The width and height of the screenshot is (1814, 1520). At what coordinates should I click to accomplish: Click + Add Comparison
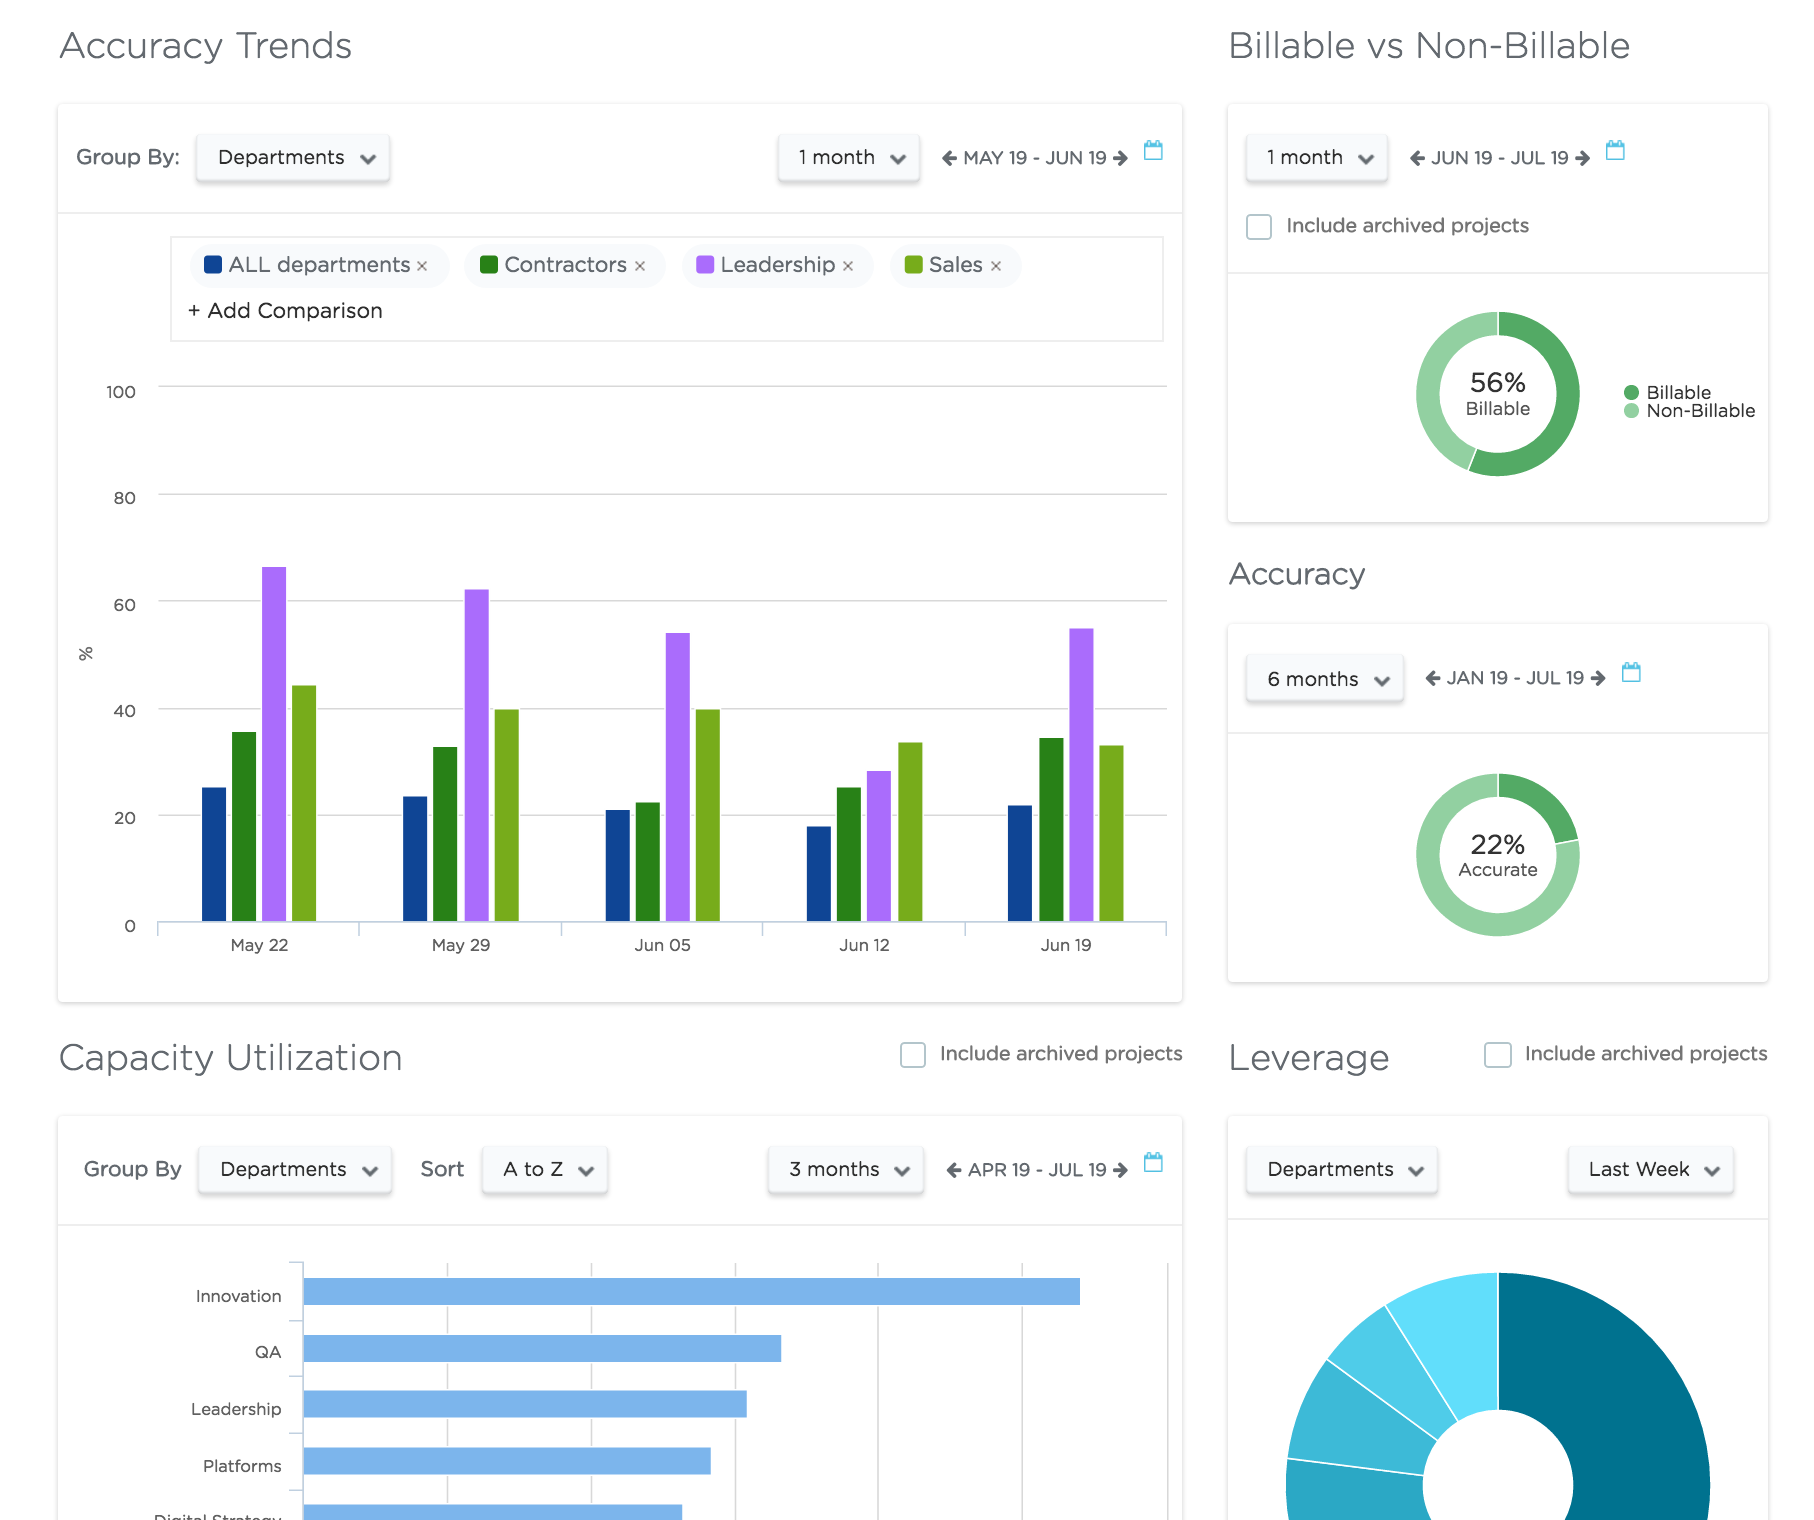[285, 311]
